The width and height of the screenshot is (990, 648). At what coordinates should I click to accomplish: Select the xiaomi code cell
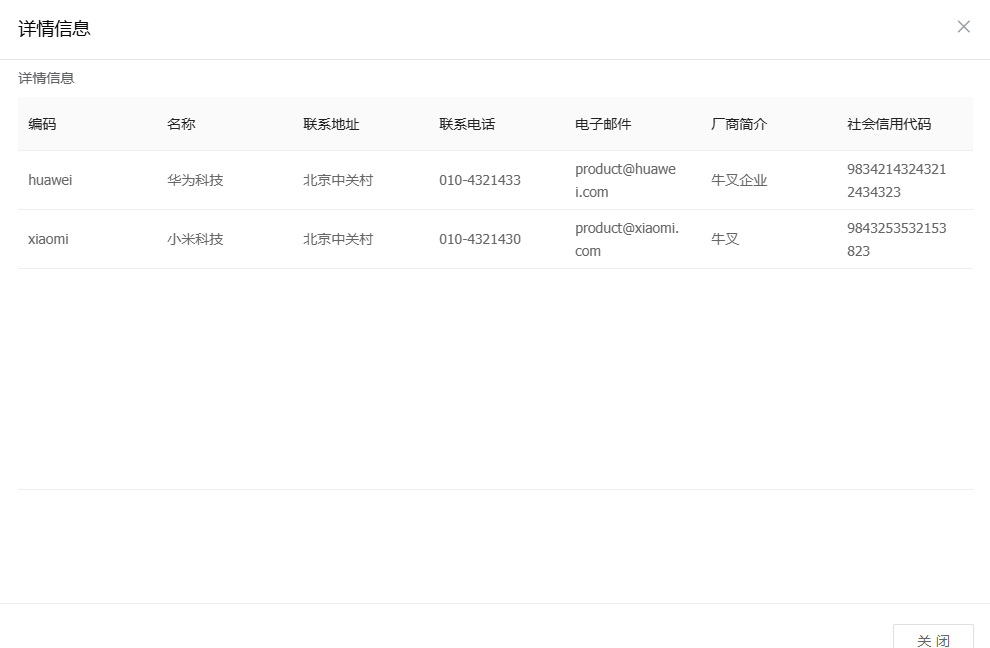click(x=48, y=239)
